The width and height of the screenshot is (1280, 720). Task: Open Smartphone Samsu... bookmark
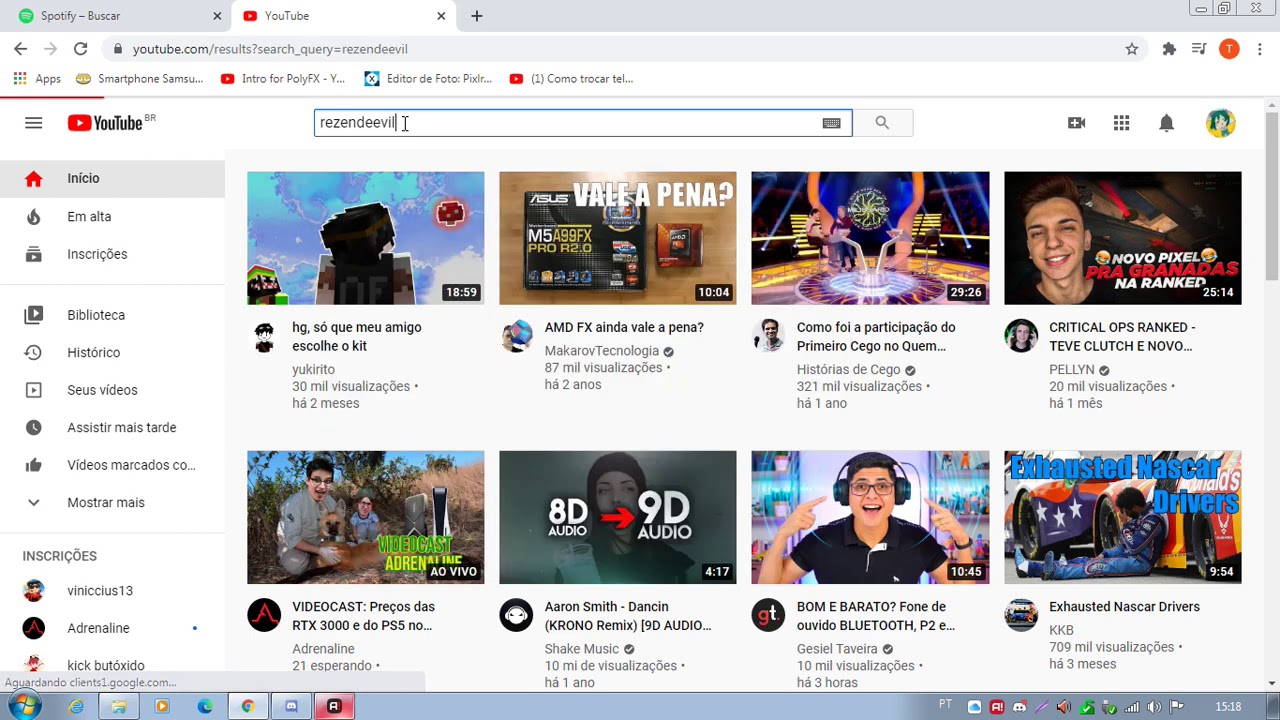point(140,79)
